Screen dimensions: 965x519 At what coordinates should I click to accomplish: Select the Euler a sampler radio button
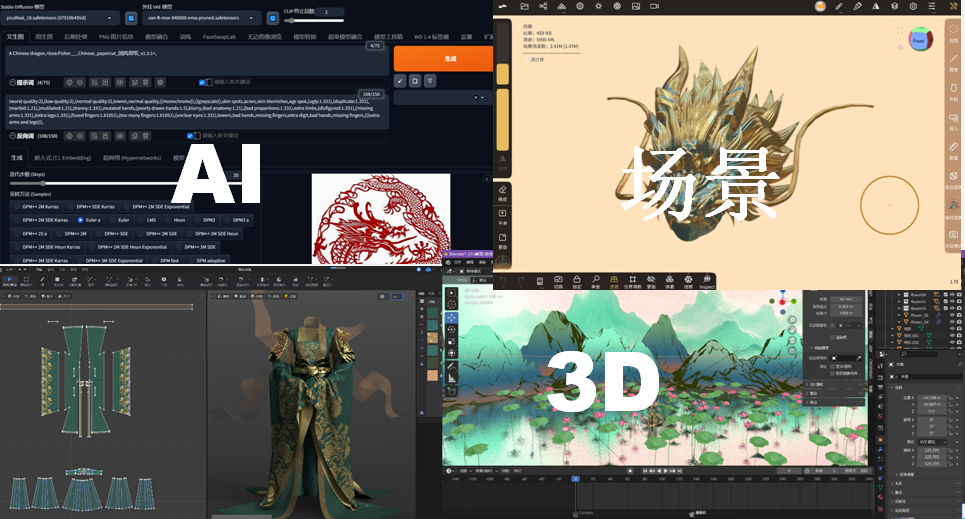coord(81,220)
